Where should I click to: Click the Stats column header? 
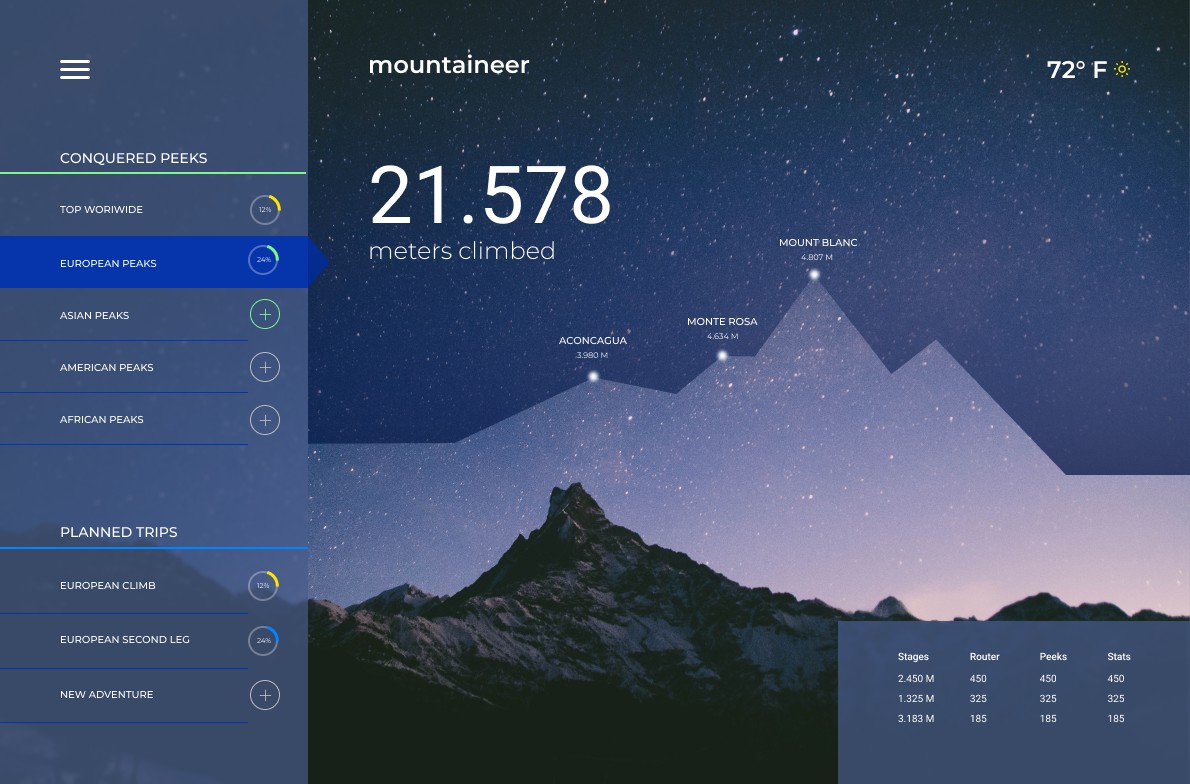1119,656
